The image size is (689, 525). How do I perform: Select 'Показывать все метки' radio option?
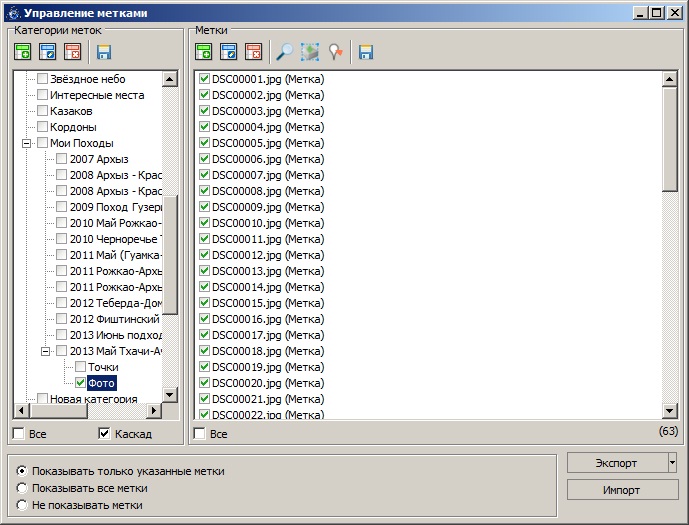tap(22, 488)
